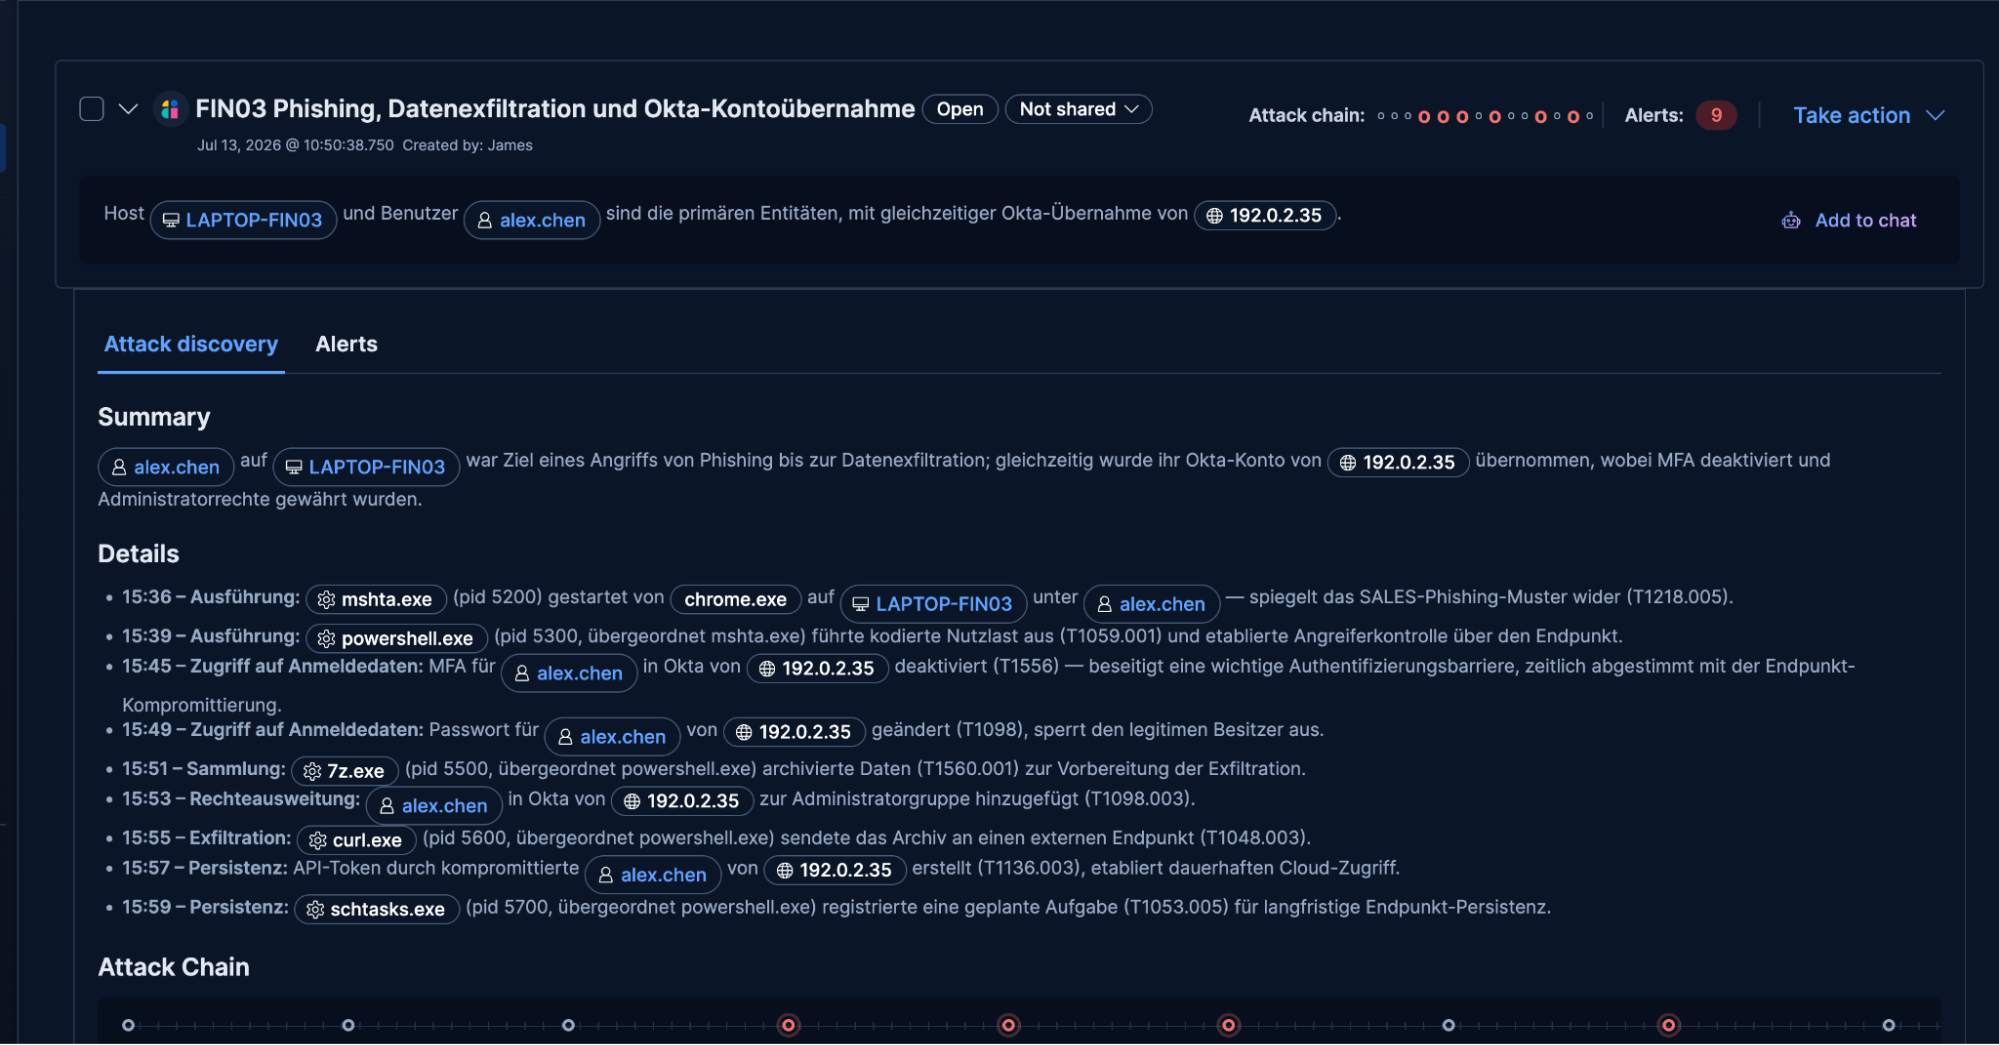Click the first grey marker in Attack Chain timeline
This screenshot has width=1999, height=1045.
point(128,1025)
